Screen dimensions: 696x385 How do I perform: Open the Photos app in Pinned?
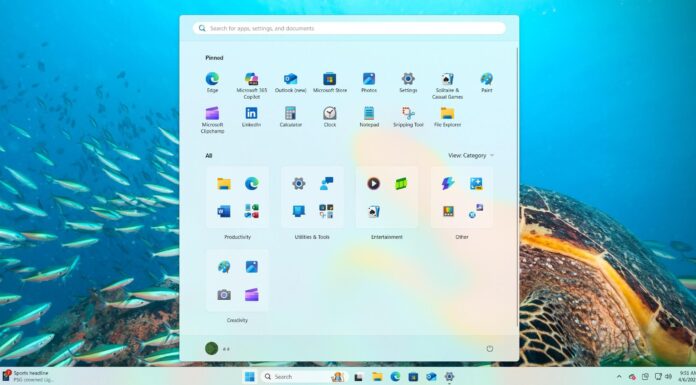click(369, 83)
